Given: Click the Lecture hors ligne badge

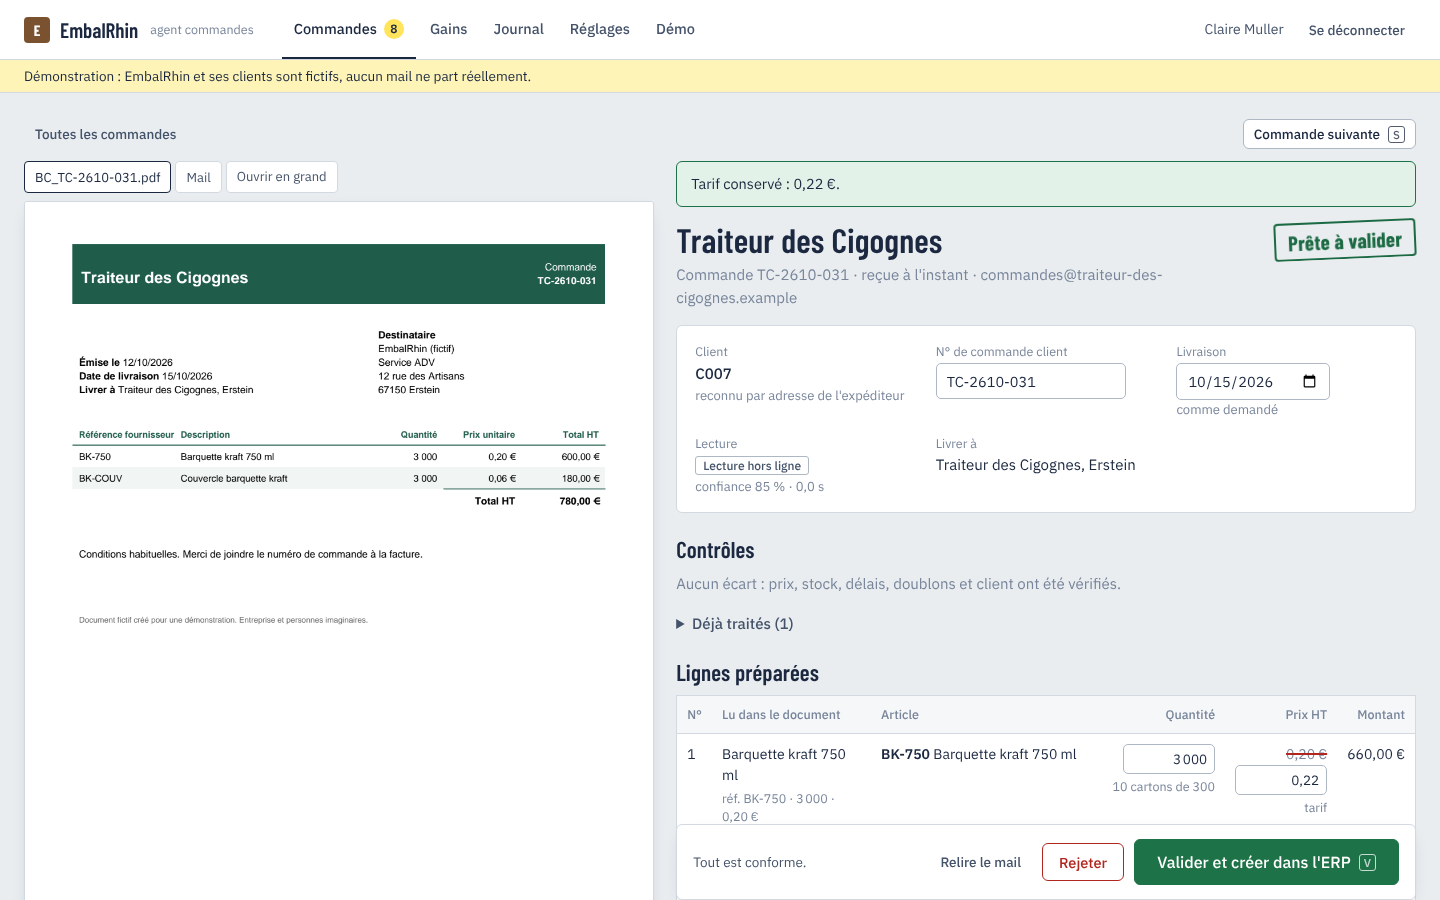Looking at the screenshot, I should 751,466.
